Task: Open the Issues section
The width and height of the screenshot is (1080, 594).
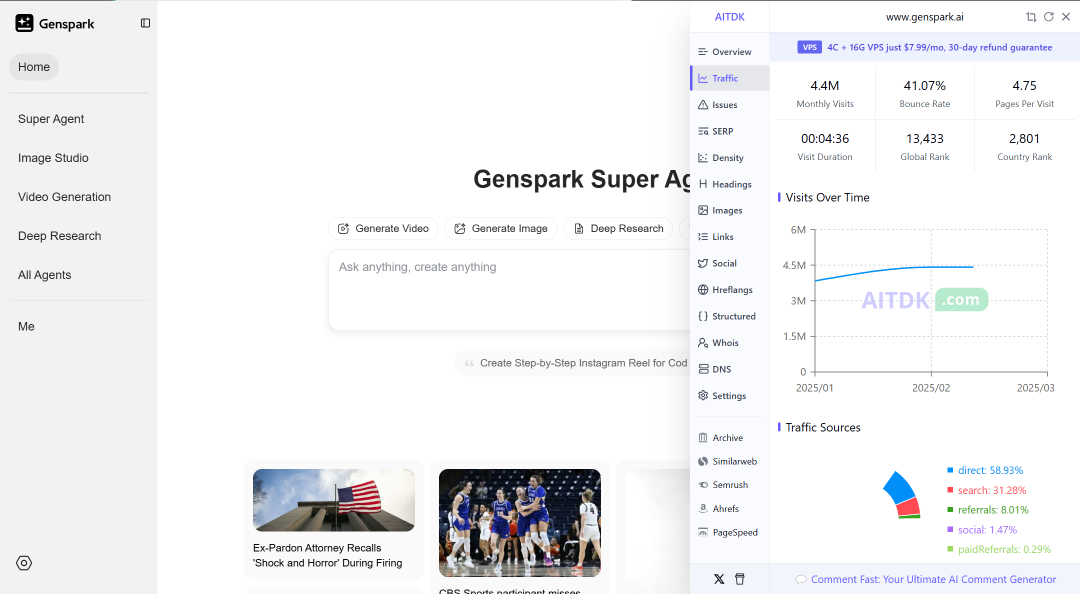Action: pos(729,105)
